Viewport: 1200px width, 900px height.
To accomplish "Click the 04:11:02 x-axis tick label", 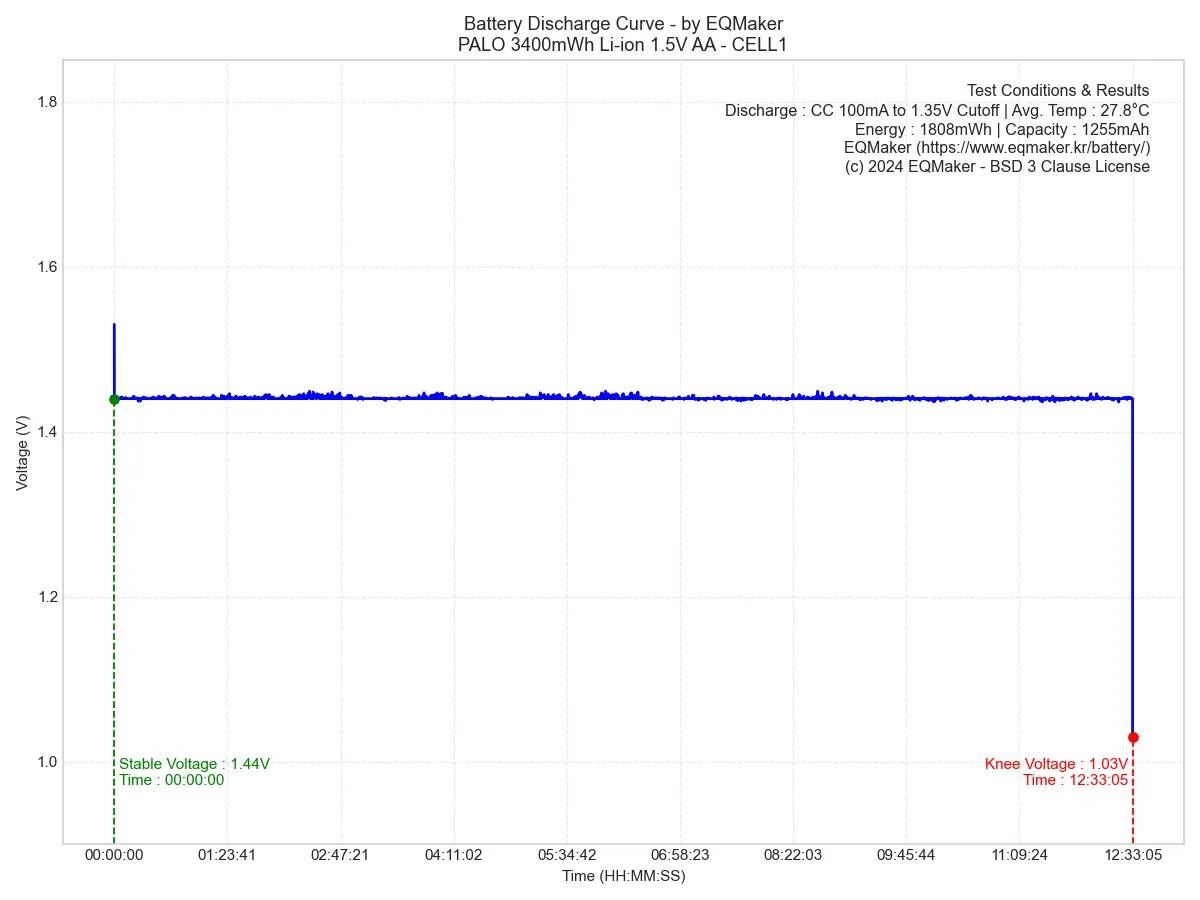I will click(454, 855).
